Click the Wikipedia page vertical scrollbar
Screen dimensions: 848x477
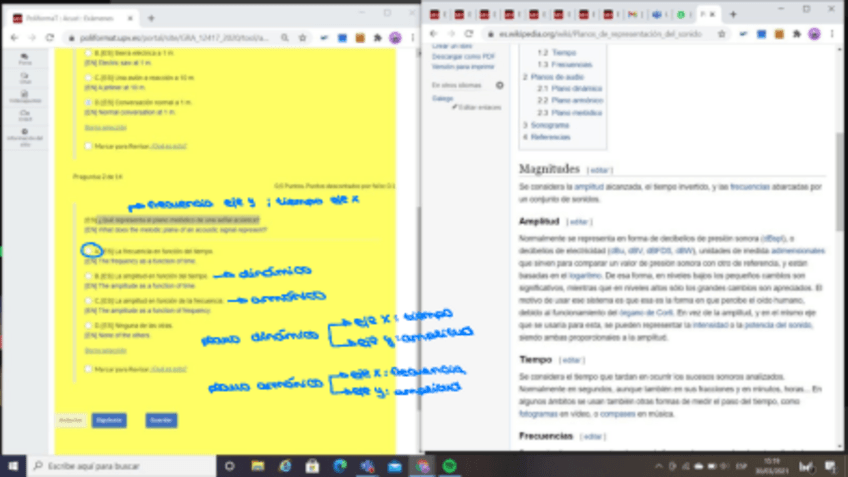tap(839, 181)
